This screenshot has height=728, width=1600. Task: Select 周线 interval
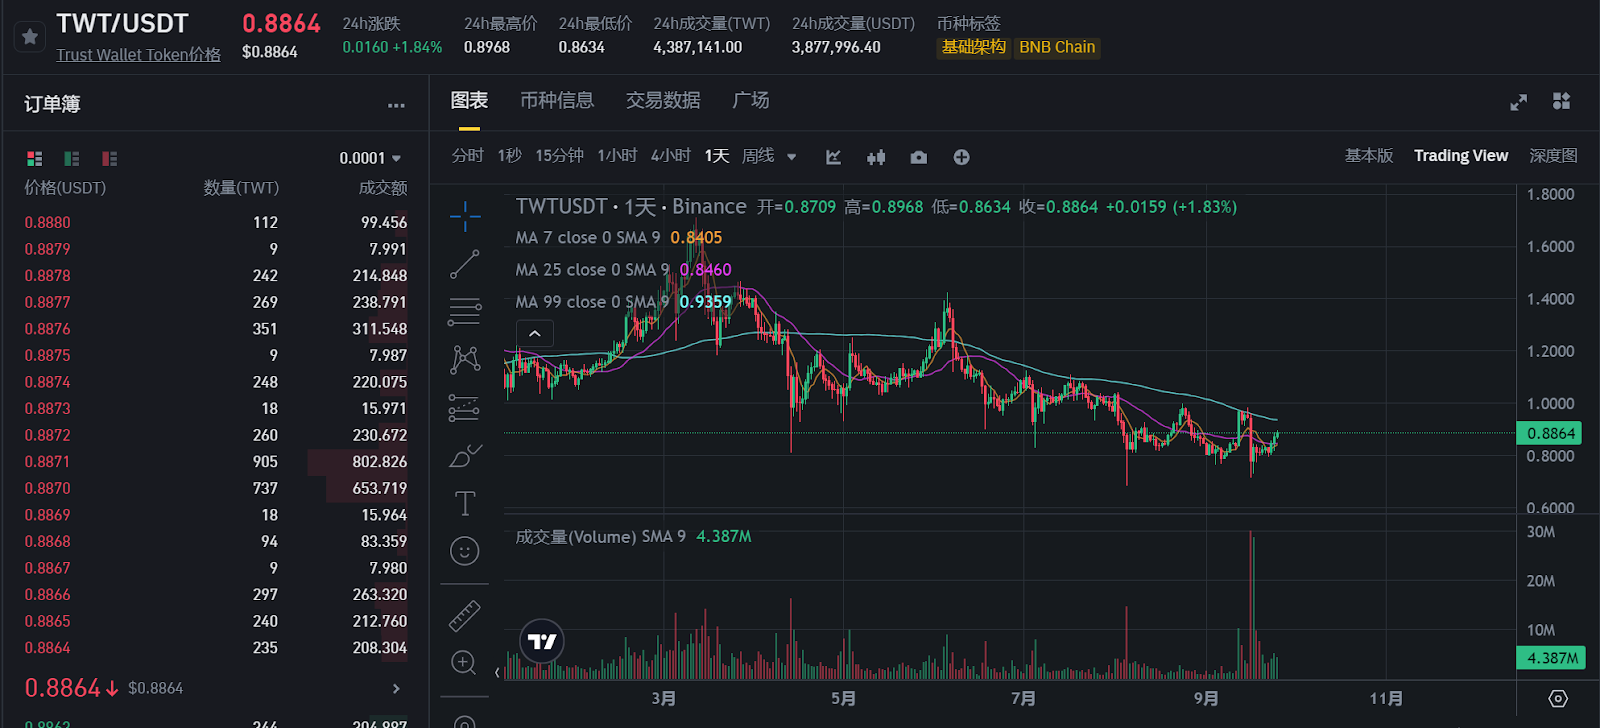pyautogui.click(x=758, y=156)
